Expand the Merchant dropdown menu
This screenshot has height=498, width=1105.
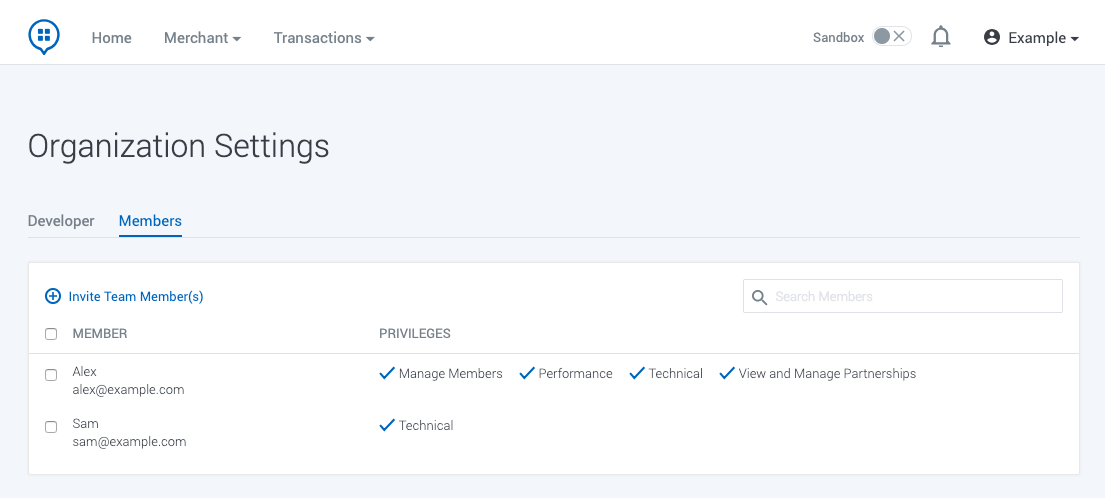tap(202, 38)
